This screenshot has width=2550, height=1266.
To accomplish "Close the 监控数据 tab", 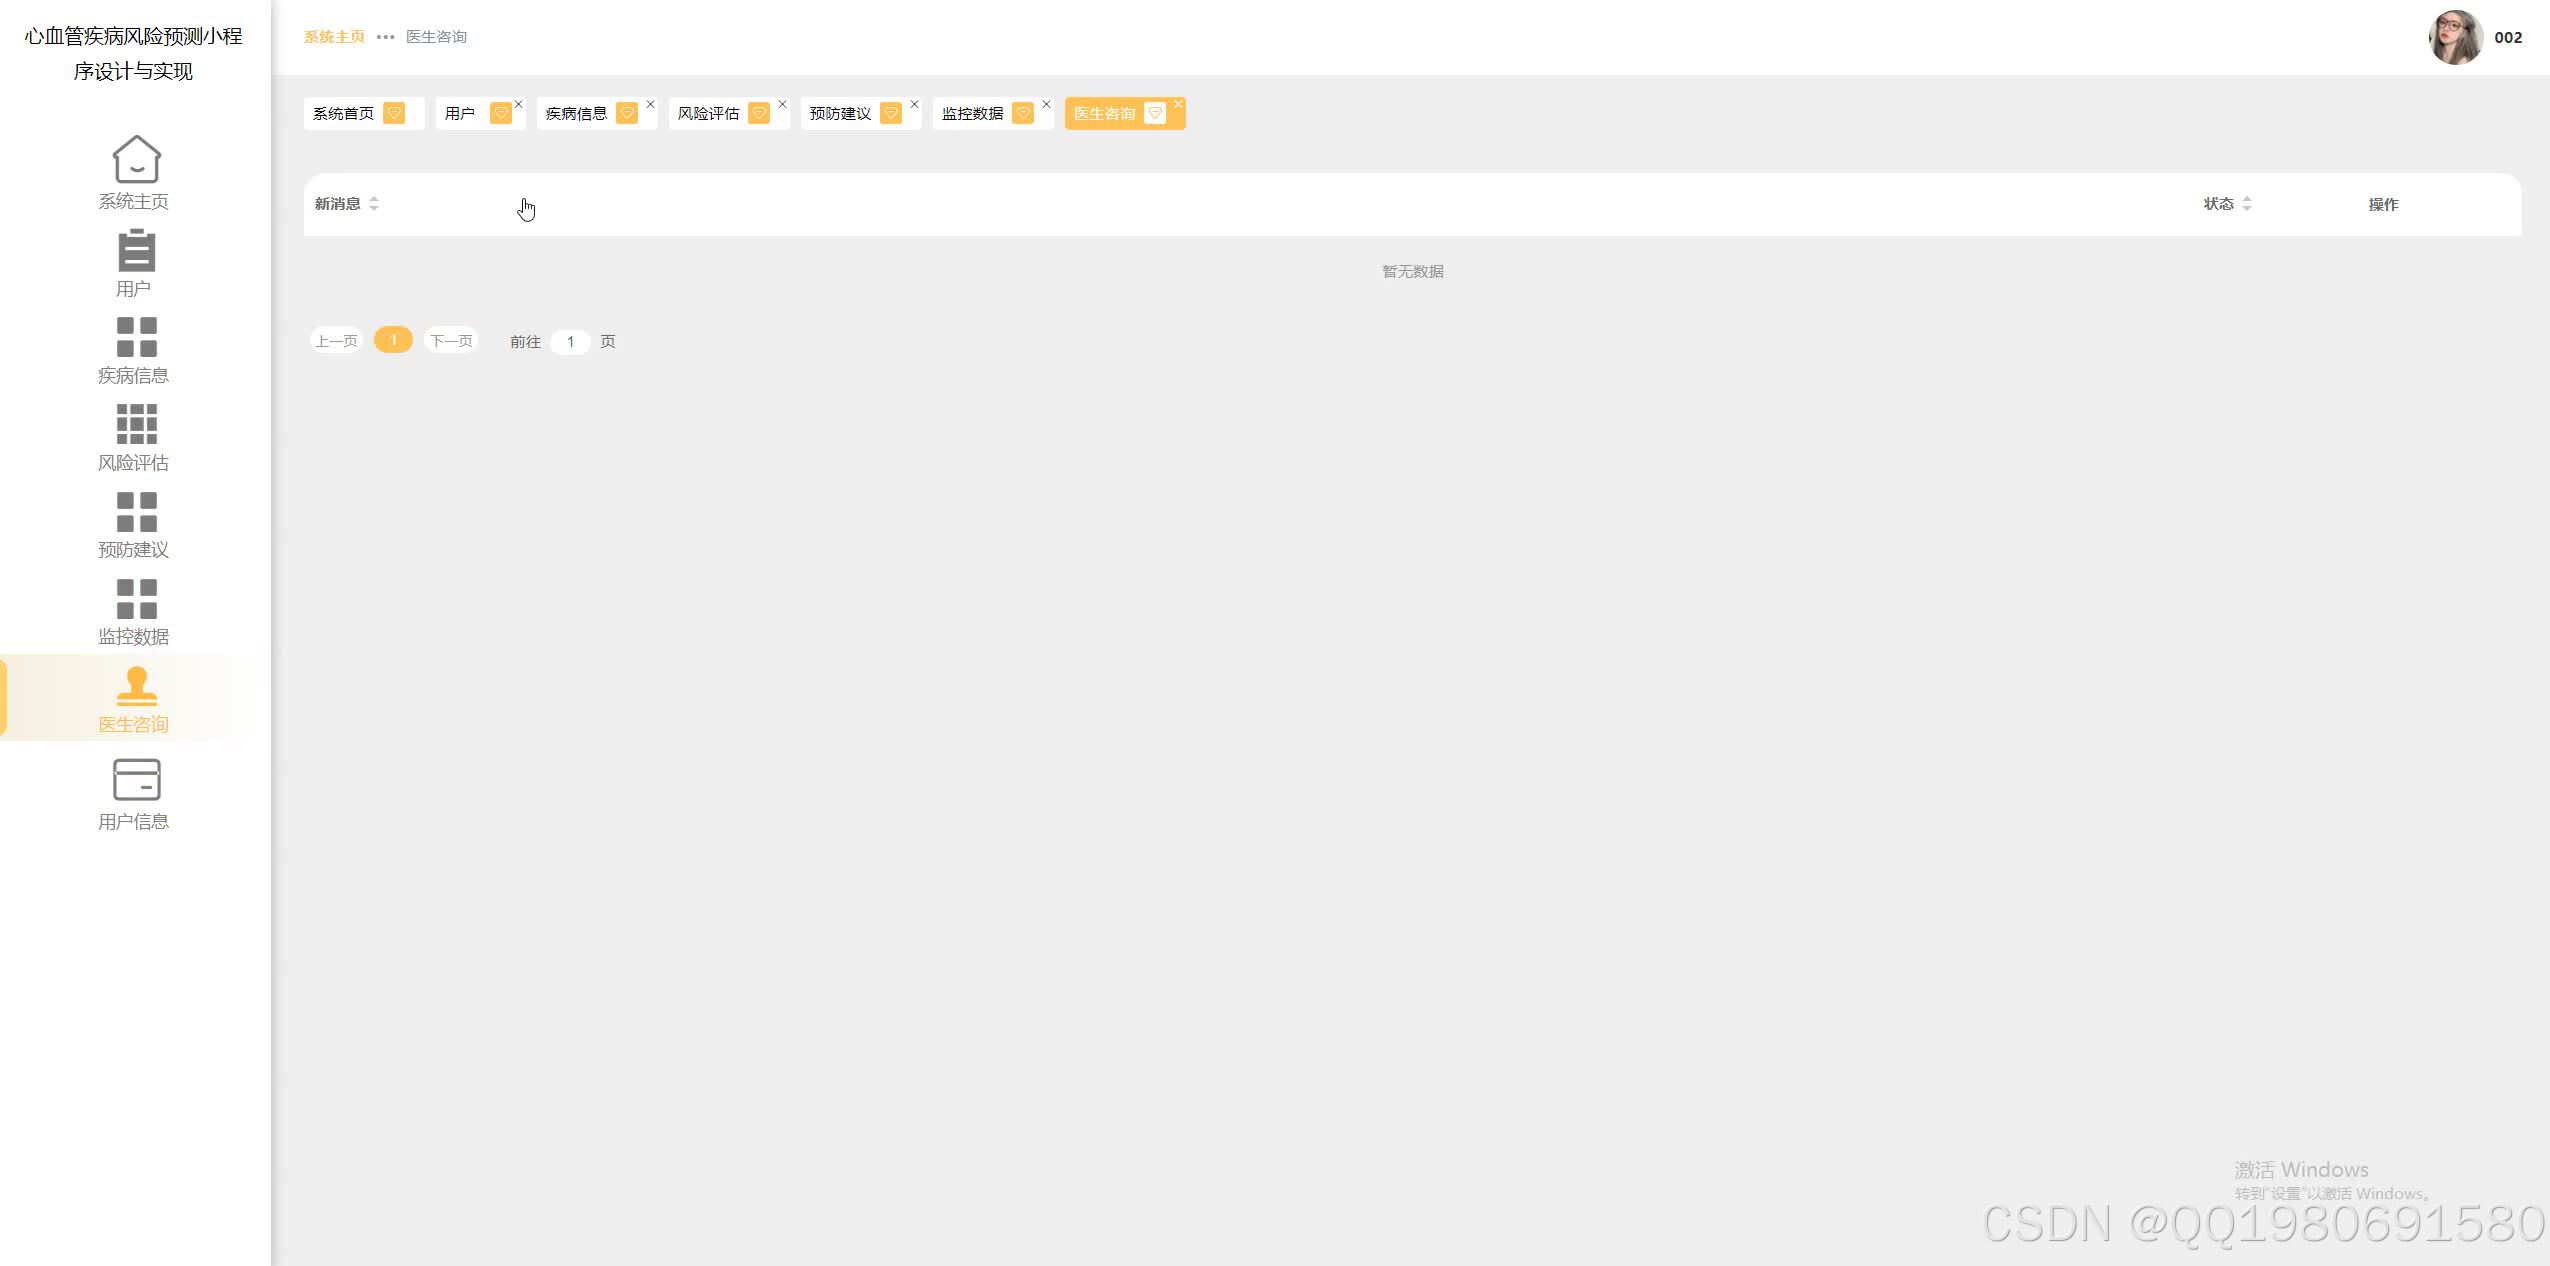I will (x=1046, y=104).
